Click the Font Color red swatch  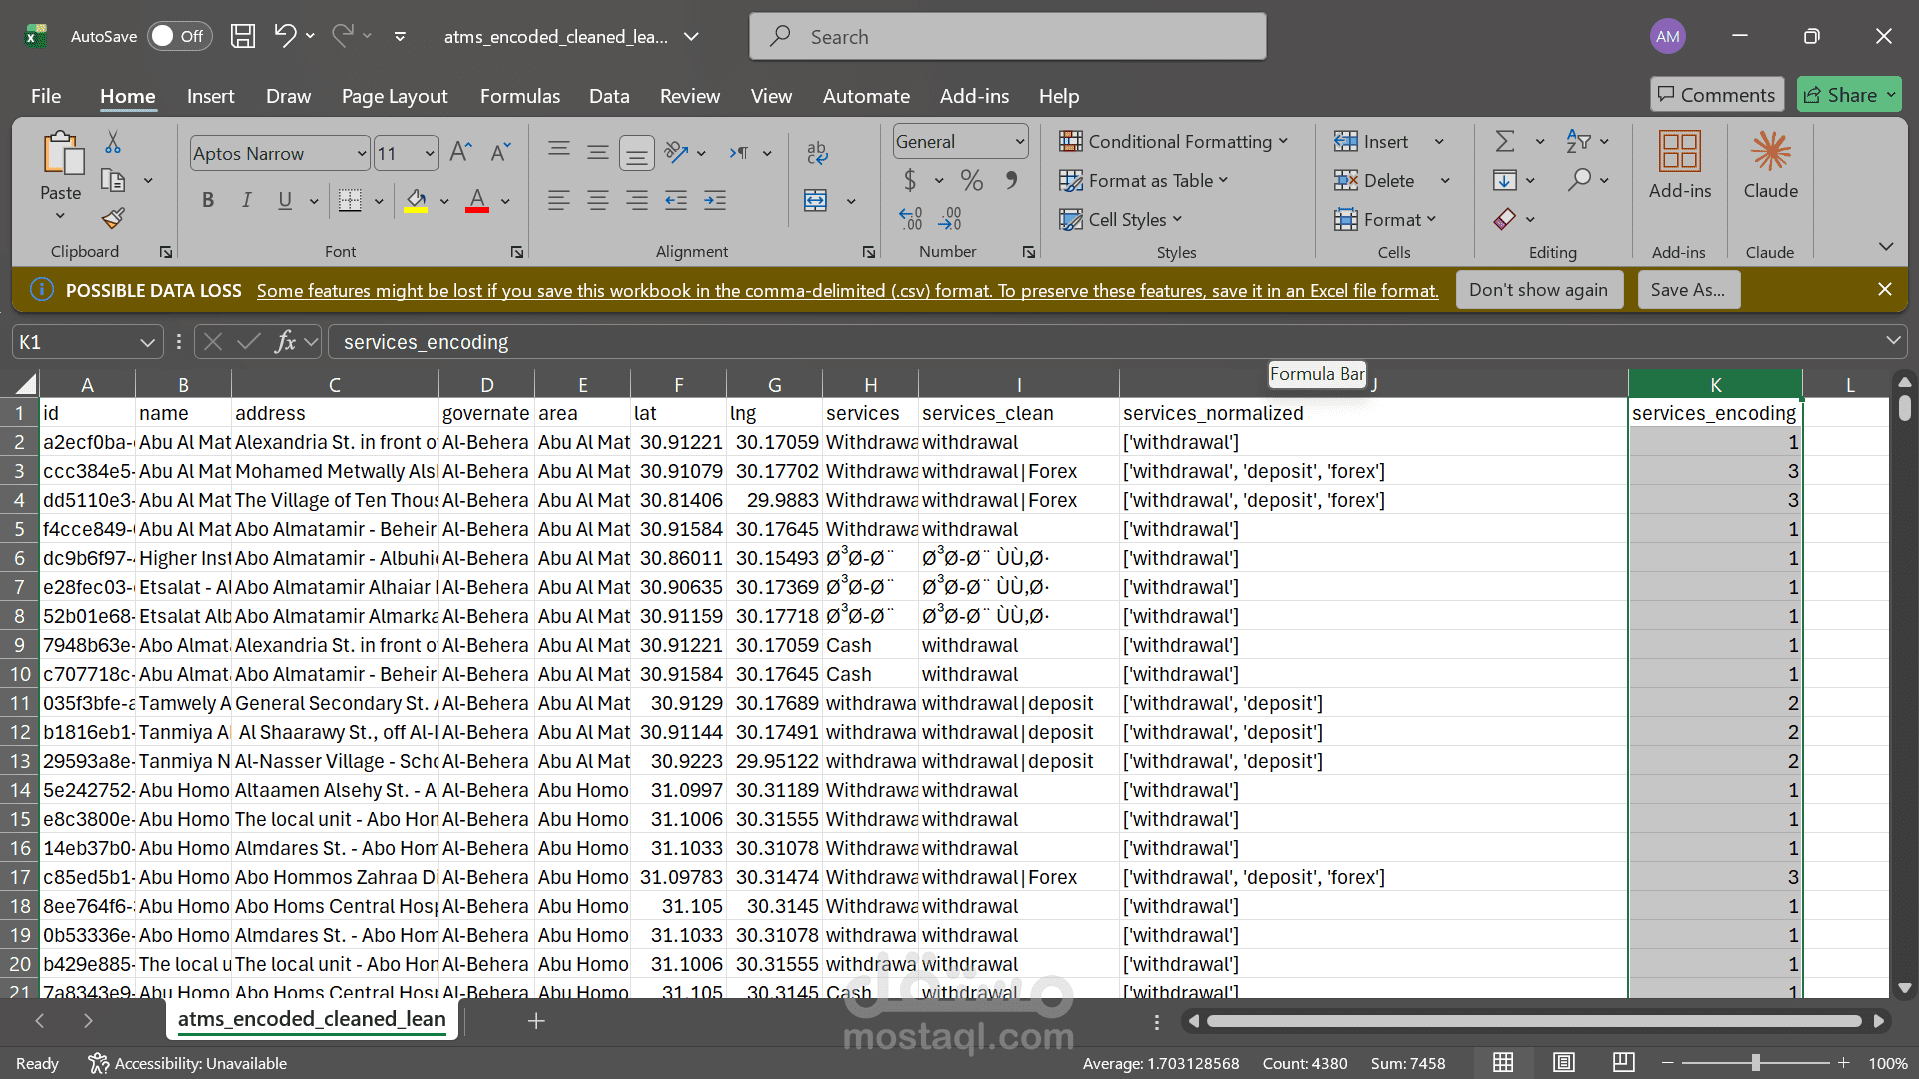(477, 201)
